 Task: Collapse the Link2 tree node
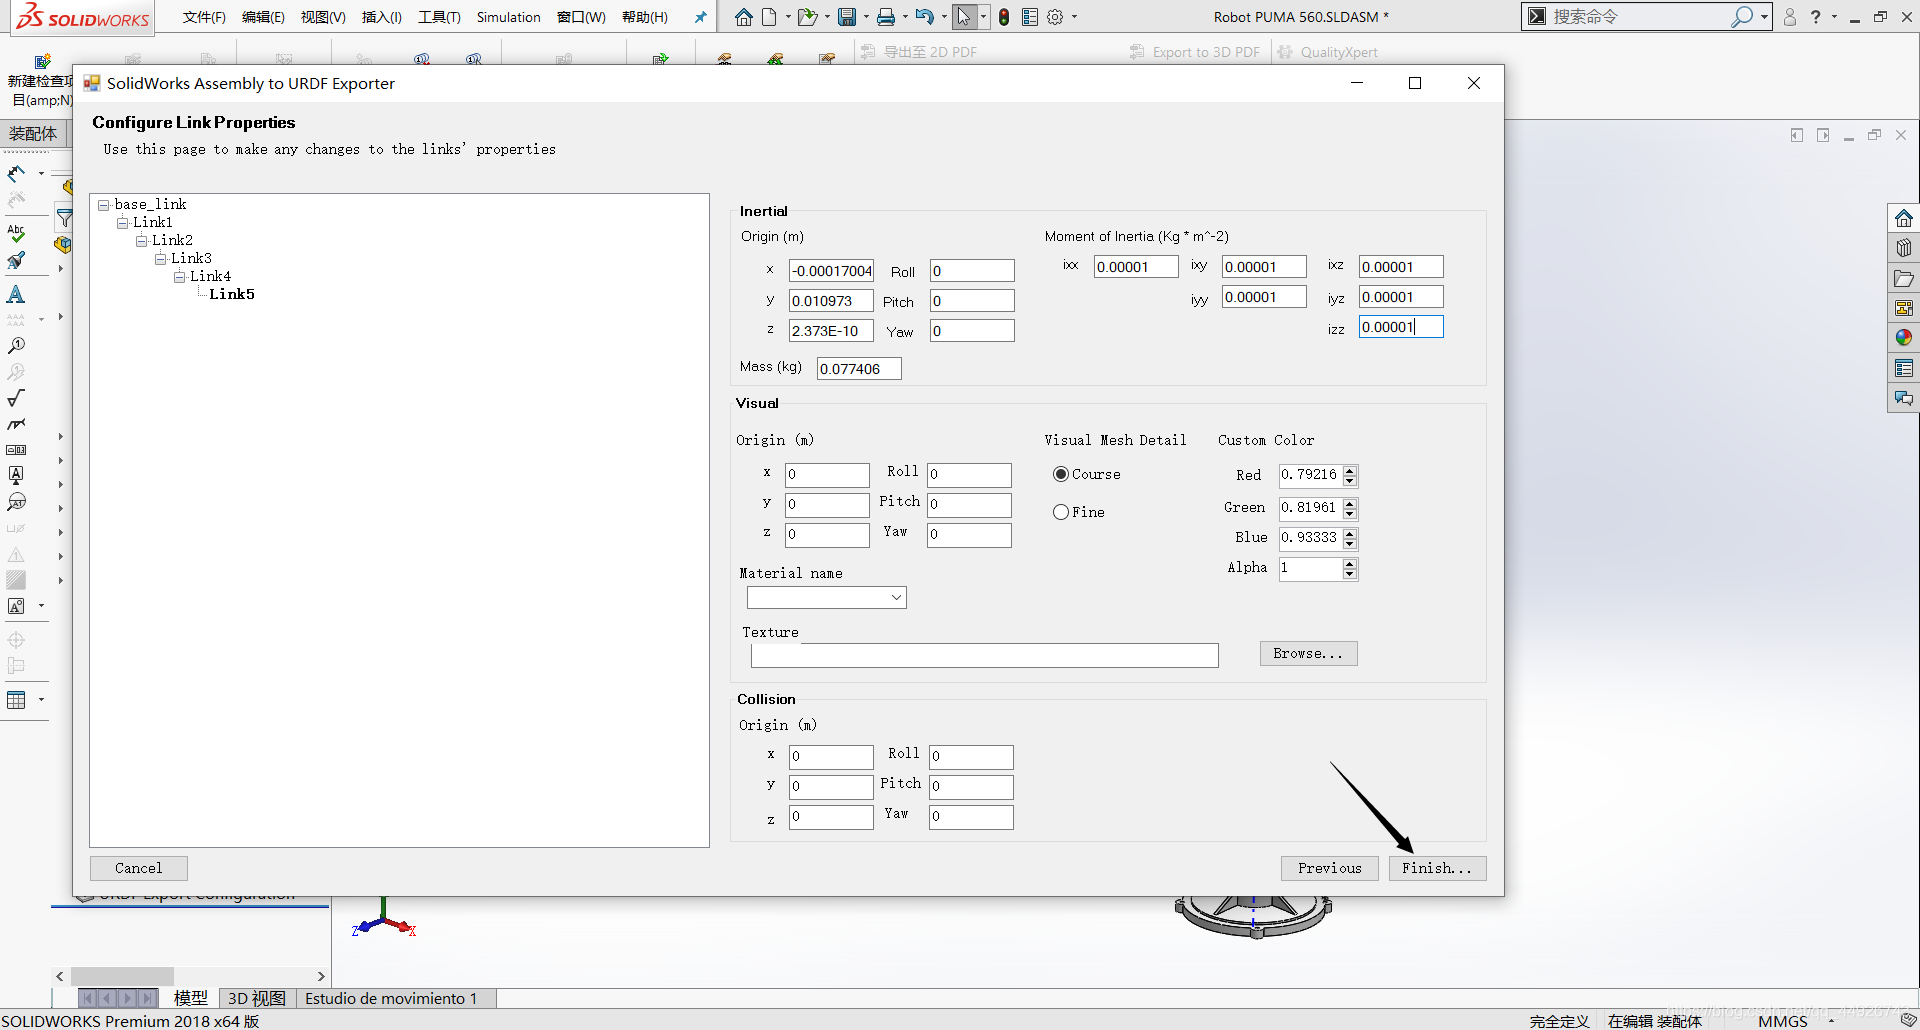(141, 241)
